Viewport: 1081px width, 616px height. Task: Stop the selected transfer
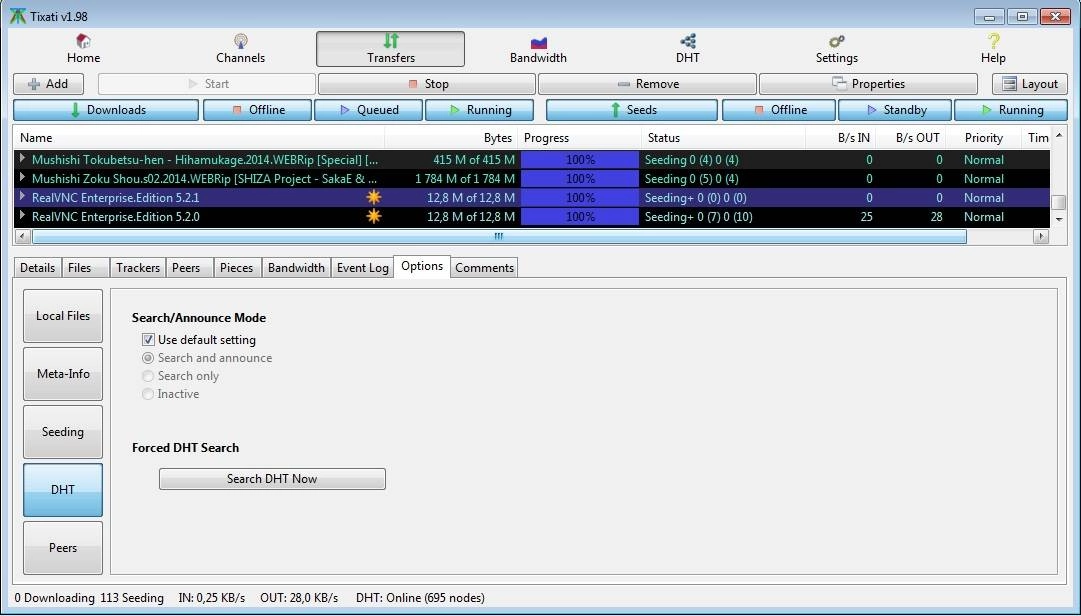427,84
